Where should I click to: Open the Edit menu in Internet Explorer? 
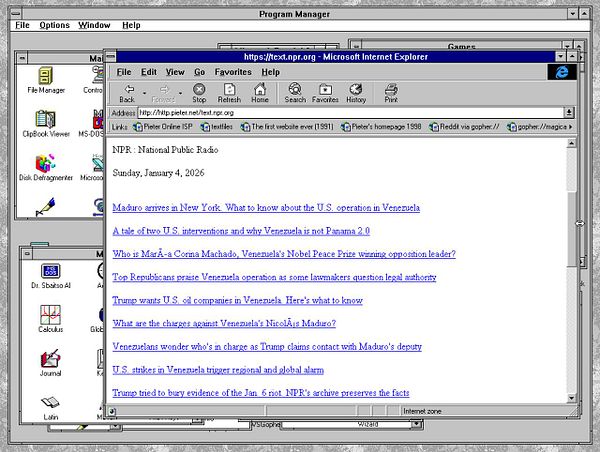pos(149,72)
